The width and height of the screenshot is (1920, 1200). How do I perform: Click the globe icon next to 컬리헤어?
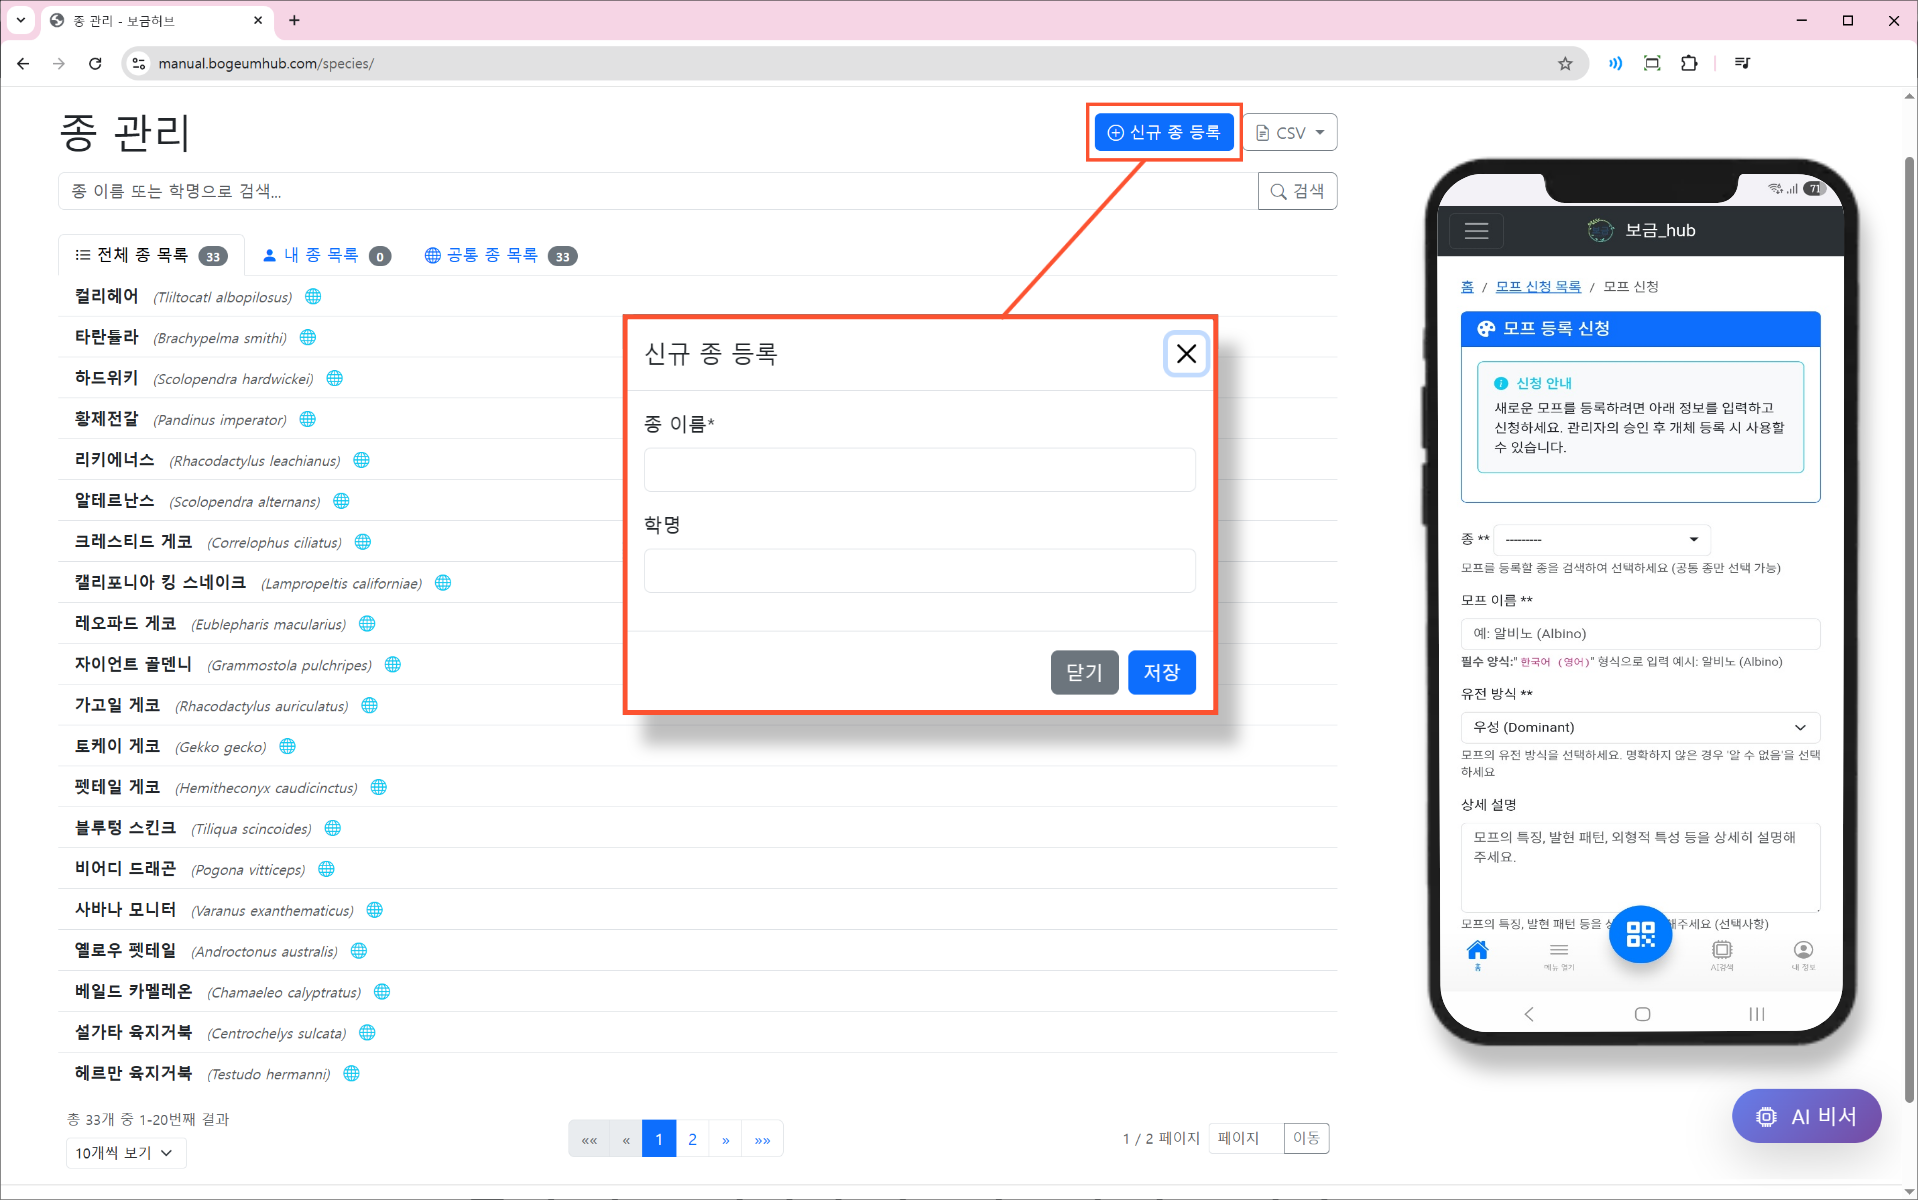(313, 297)
